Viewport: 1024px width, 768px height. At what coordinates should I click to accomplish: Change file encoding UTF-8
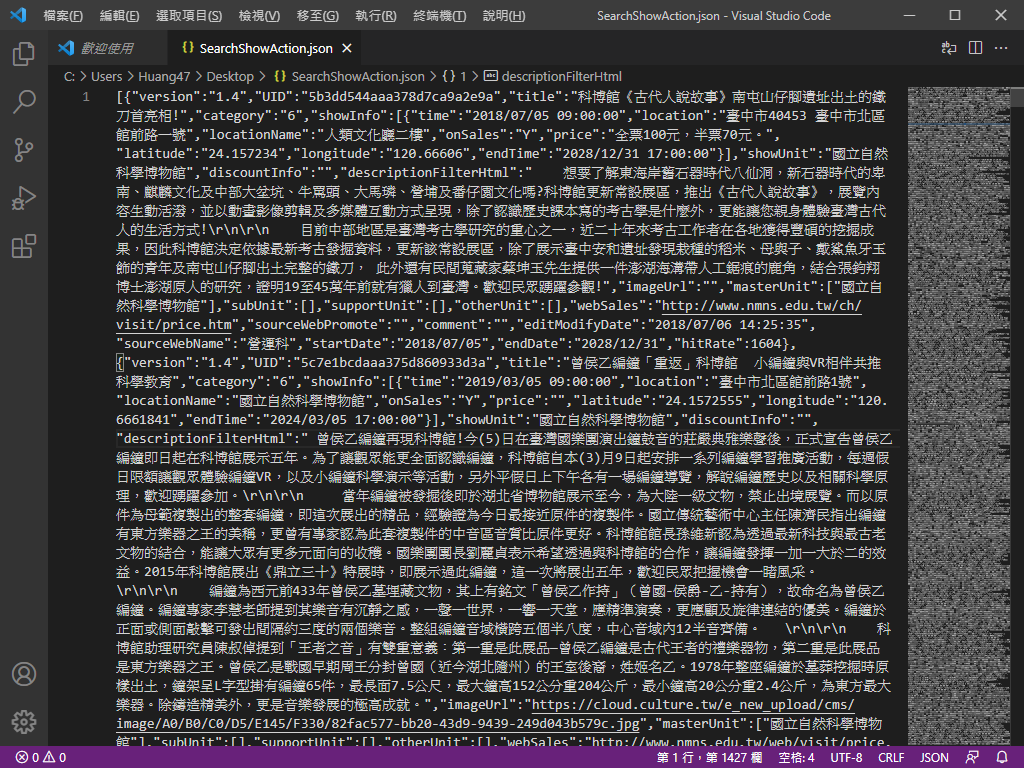(x=846, y=758)
